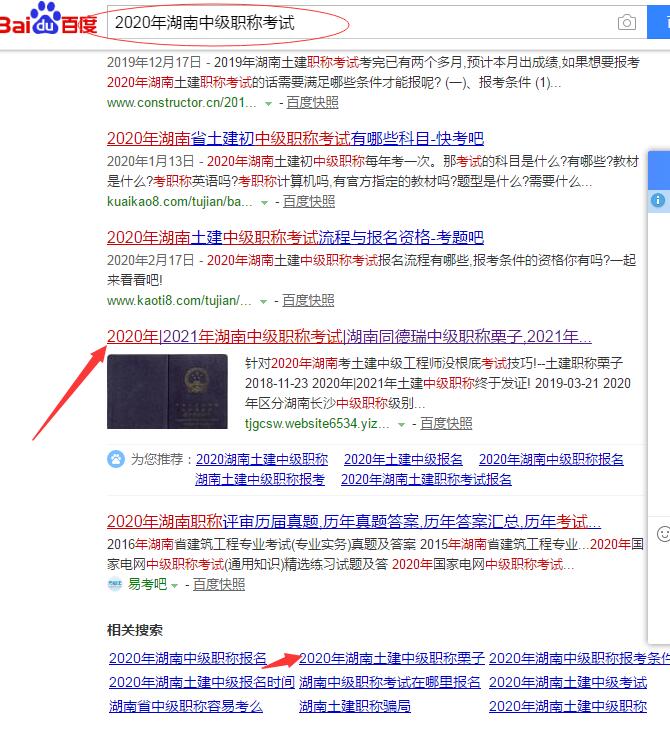This screenshot has height=732, width=670.
Task: Open result 2020年|2021年湖南中级职称考试|湖南同德瑞中级职称栗子
Action: (349, 336)
